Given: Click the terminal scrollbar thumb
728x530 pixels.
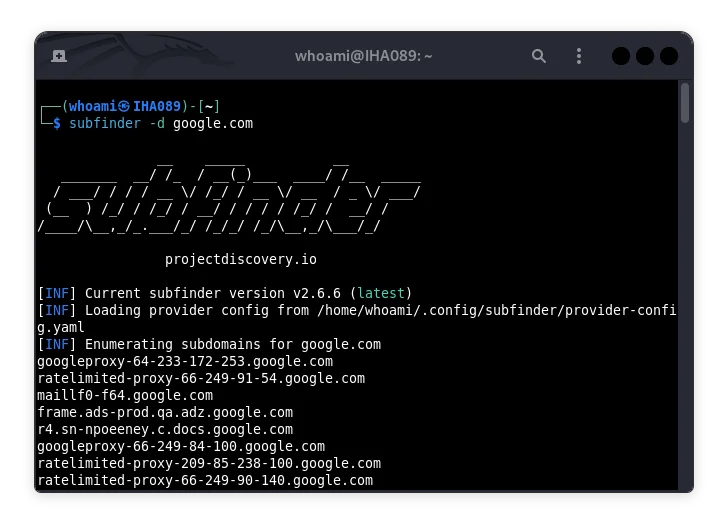Looking at the screenshot, I should (x=685, y=103).
